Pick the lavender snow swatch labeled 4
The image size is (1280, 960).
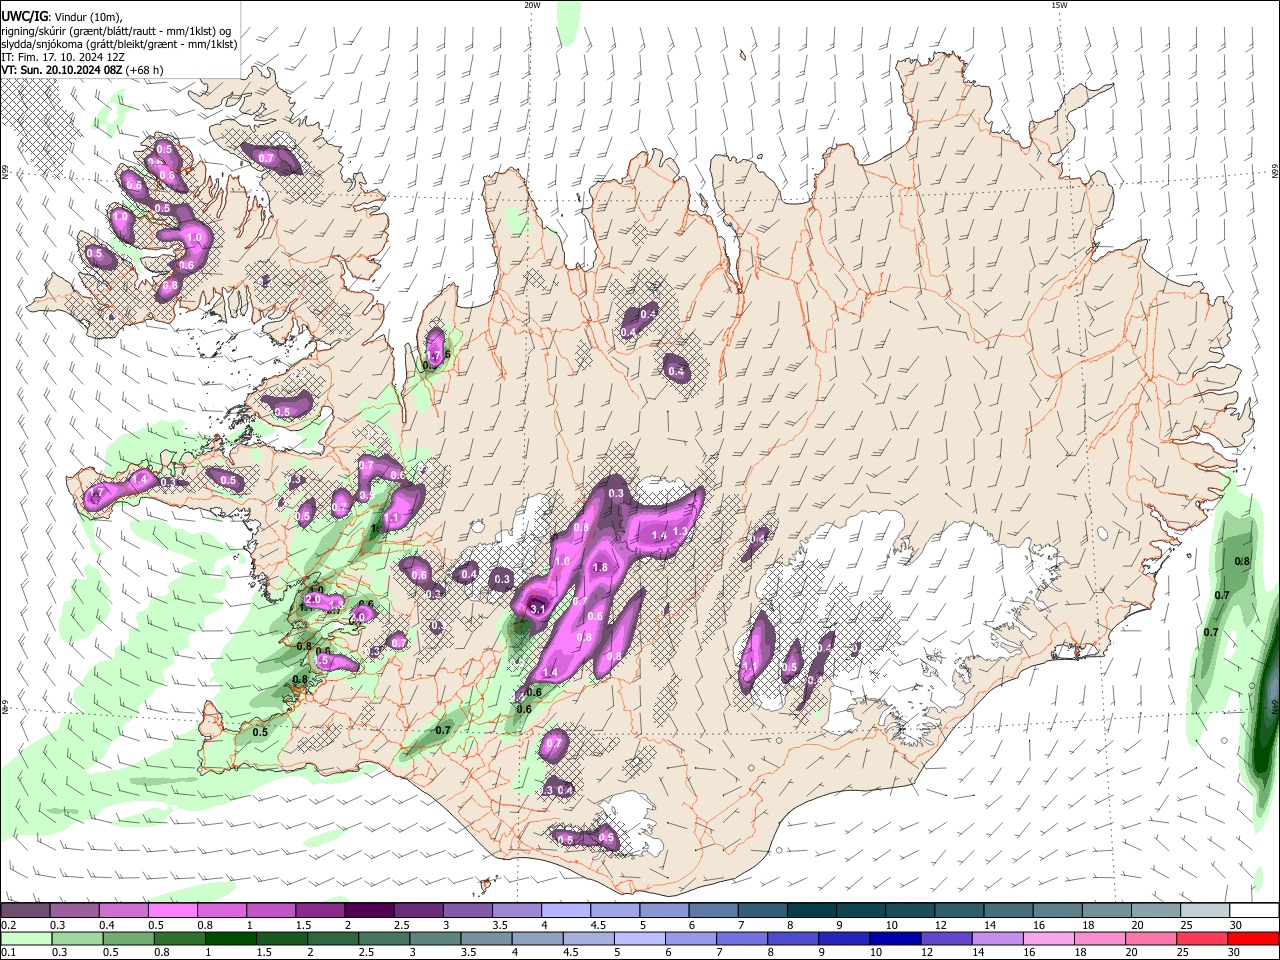tap(566, 910)
